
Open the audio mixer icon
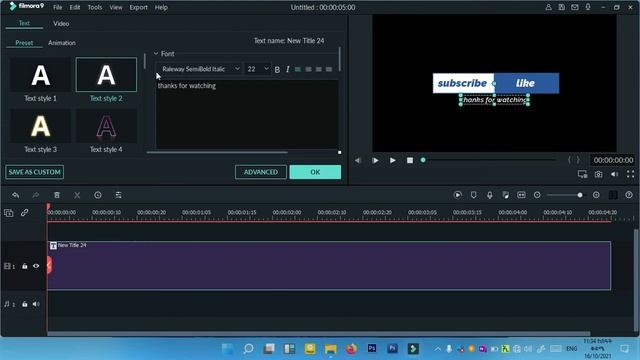click(505, 195)
